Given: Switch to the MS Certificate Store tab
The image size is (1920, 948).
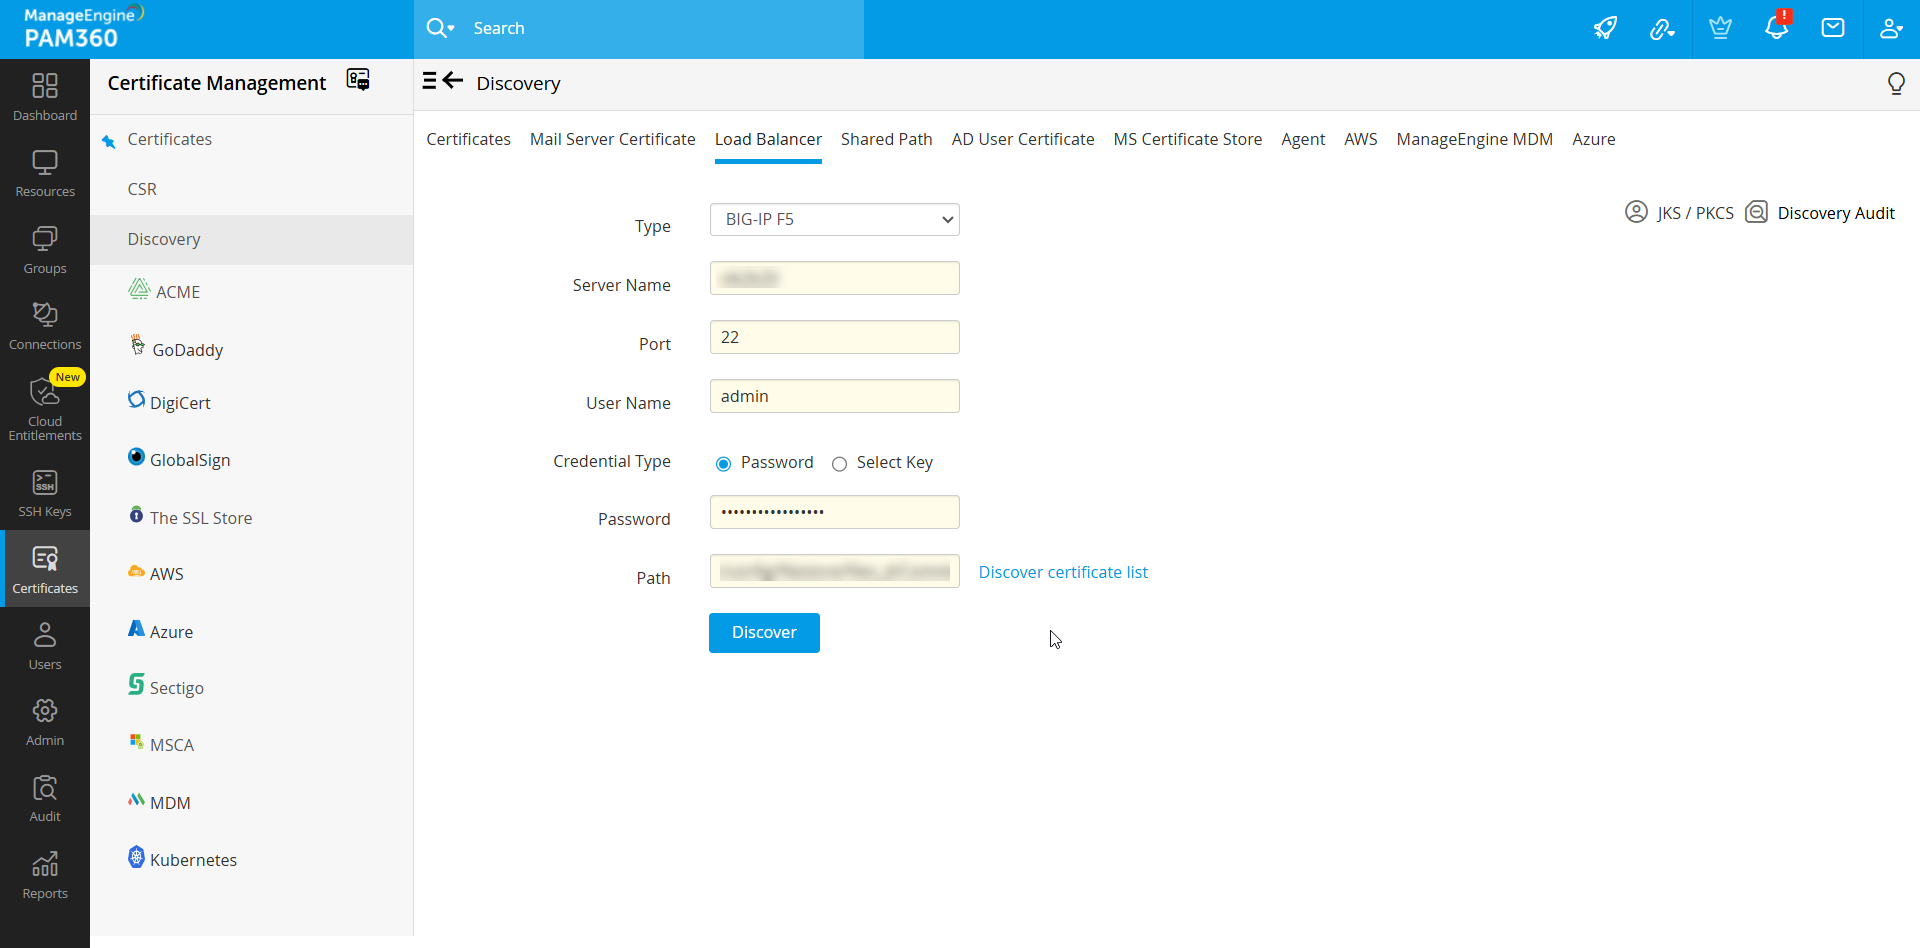Looking at the screenshot, I should (1187, 140).
